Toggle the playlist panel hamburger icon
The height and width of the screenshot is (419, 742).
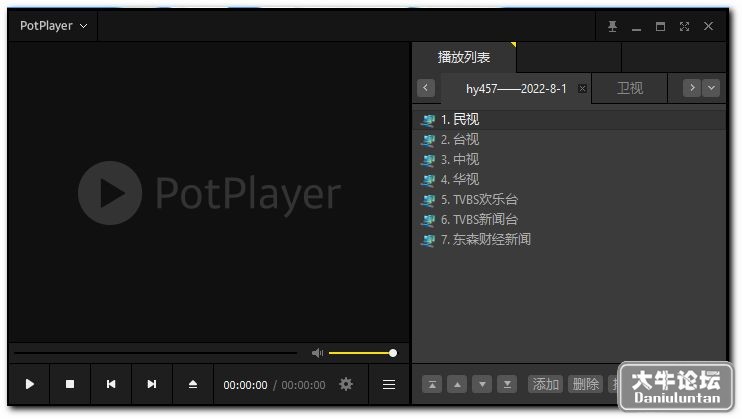[x=389, y=384]
